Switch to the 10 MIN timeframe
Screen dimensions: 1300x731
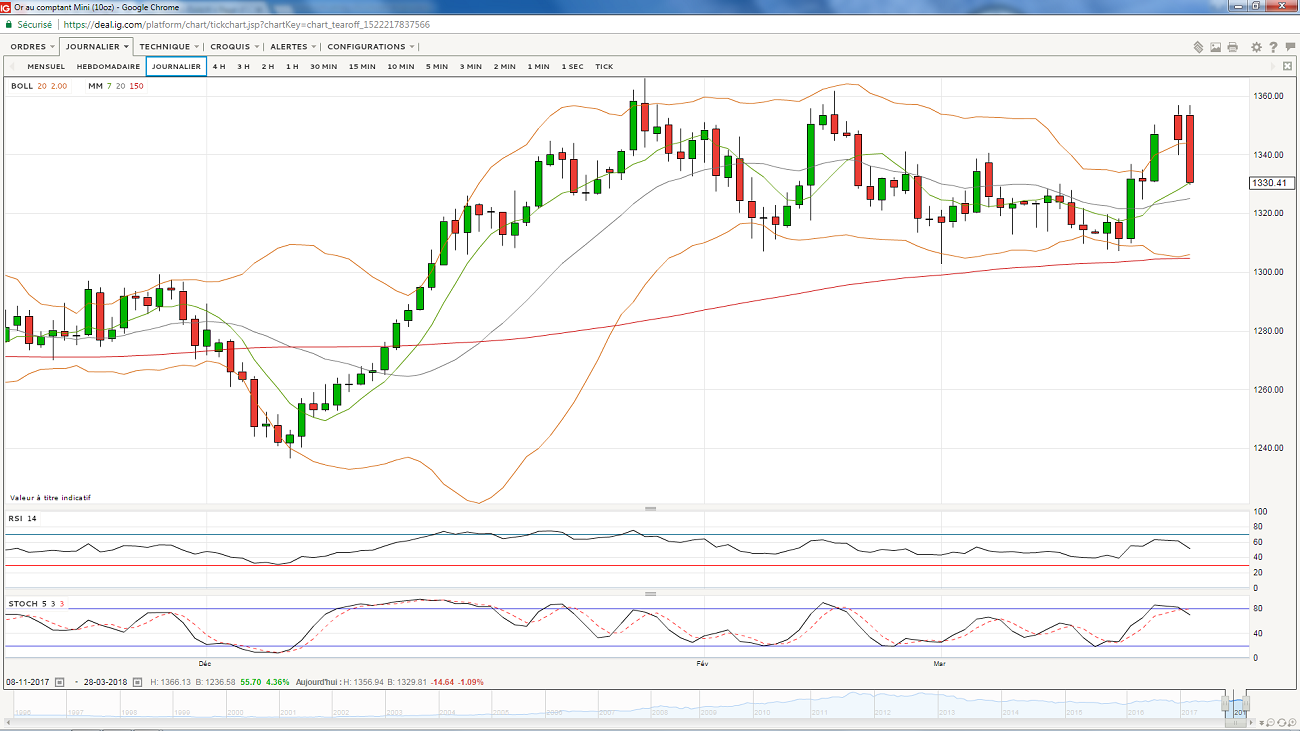400,67
